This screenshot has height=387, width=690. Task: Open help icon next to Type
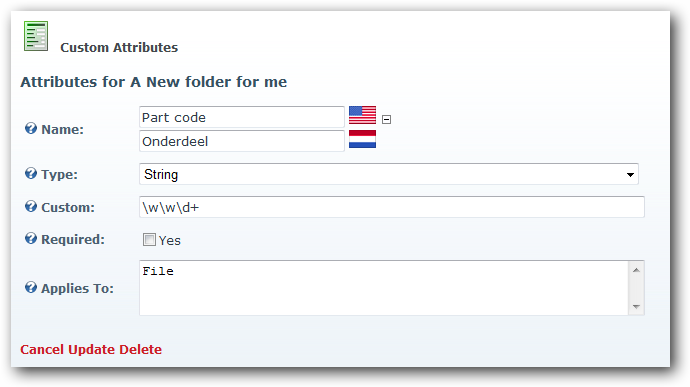tap(31, 173)
